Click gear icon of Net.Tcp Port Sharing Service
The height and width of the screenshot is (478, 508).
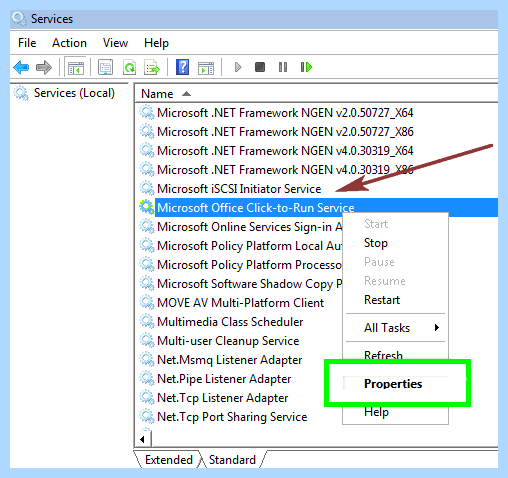[x=147, y=417]
